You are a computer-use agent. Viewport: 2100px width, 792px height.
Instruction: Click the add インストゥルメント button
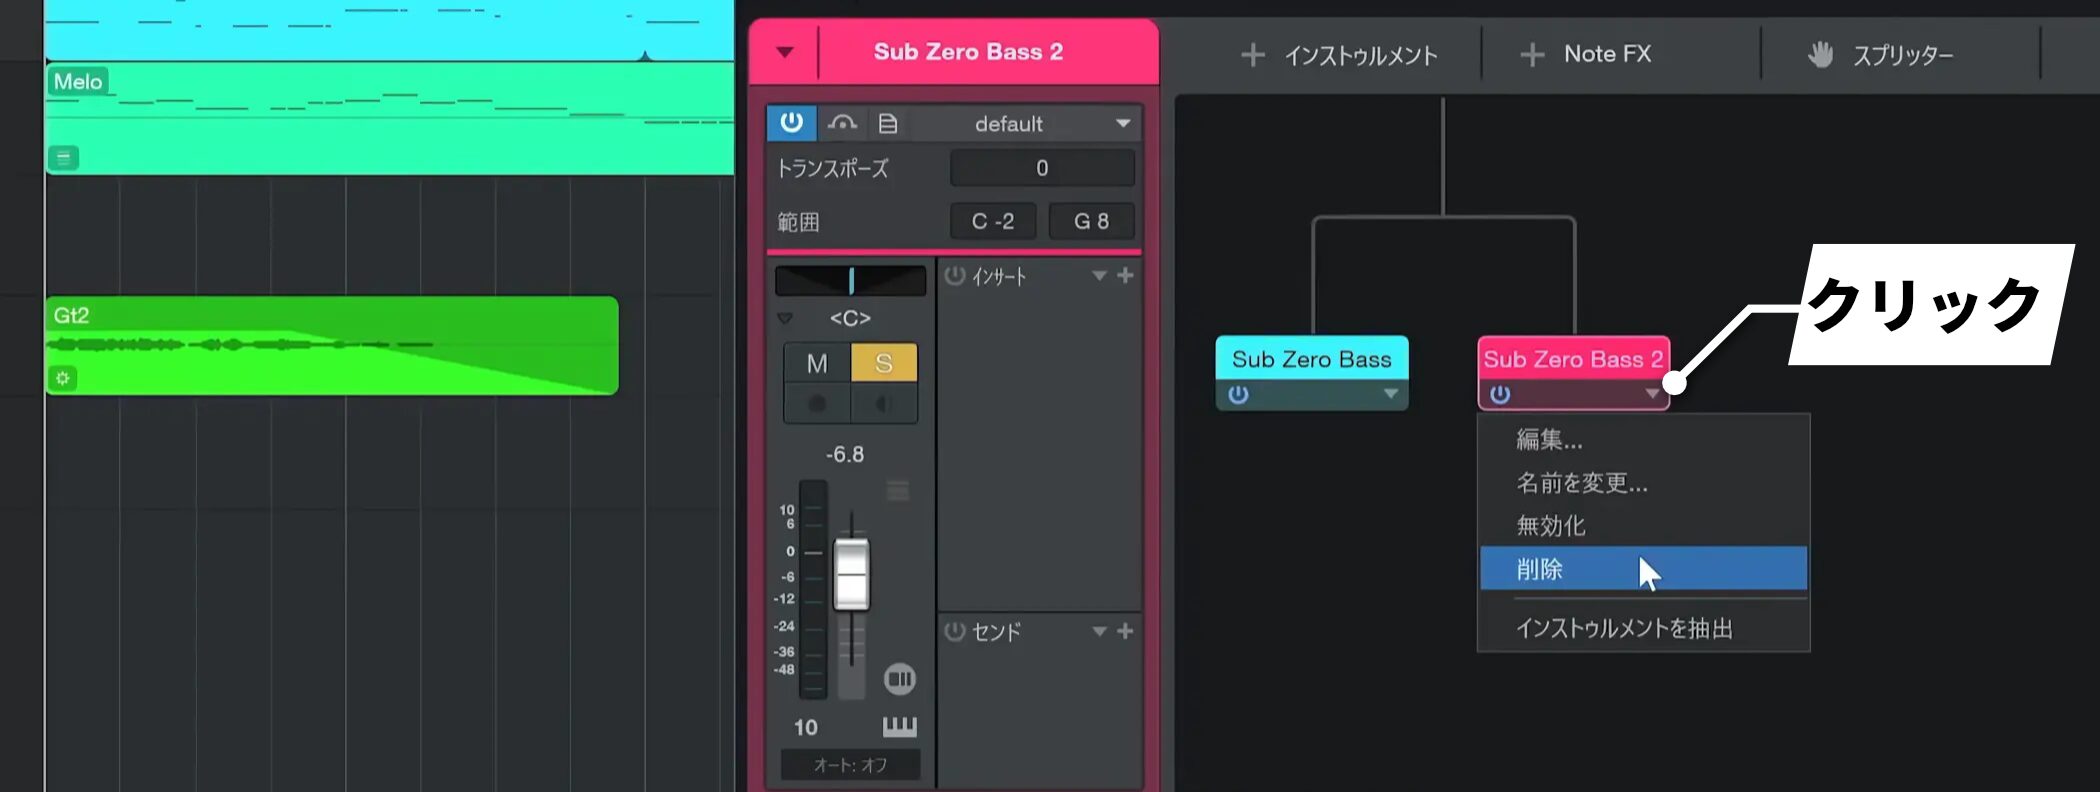1340,55
